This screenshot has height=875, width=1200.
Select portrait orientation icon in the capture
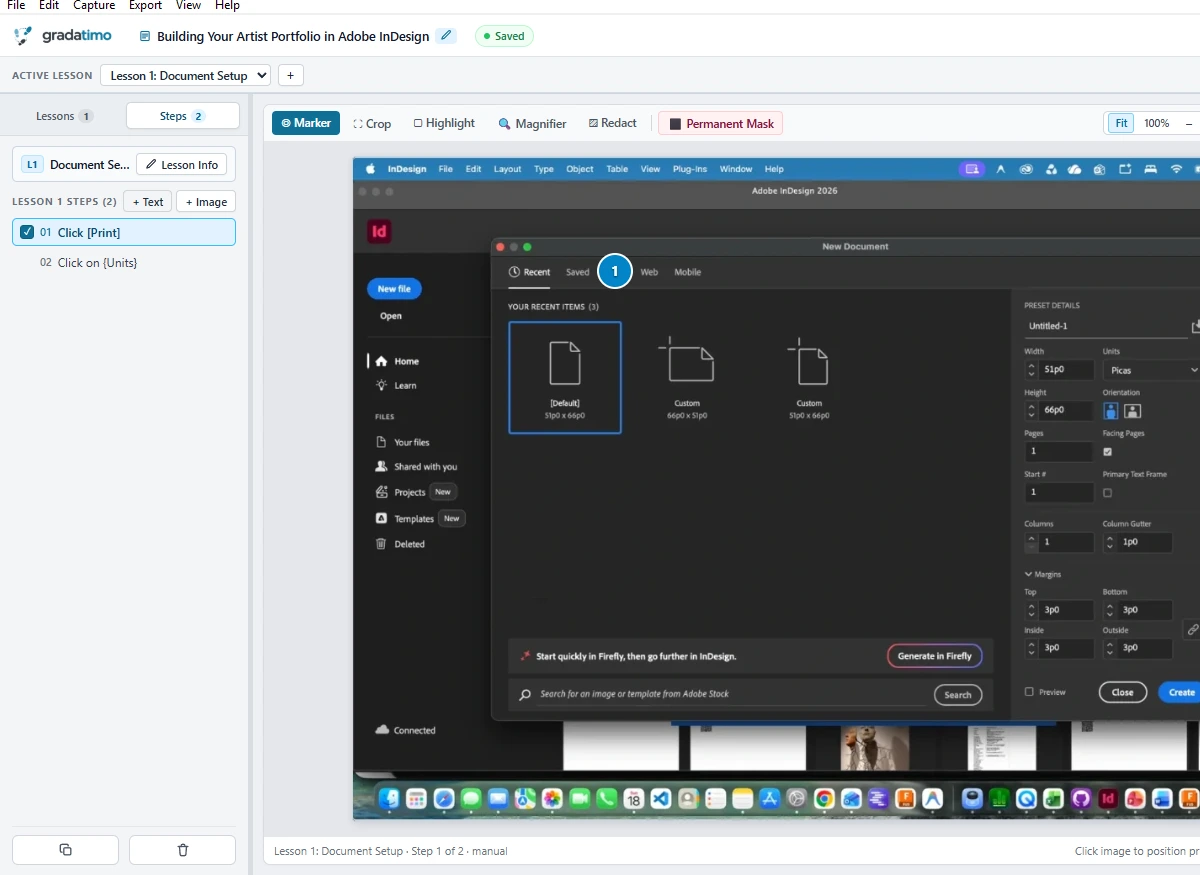(1111, 410)
